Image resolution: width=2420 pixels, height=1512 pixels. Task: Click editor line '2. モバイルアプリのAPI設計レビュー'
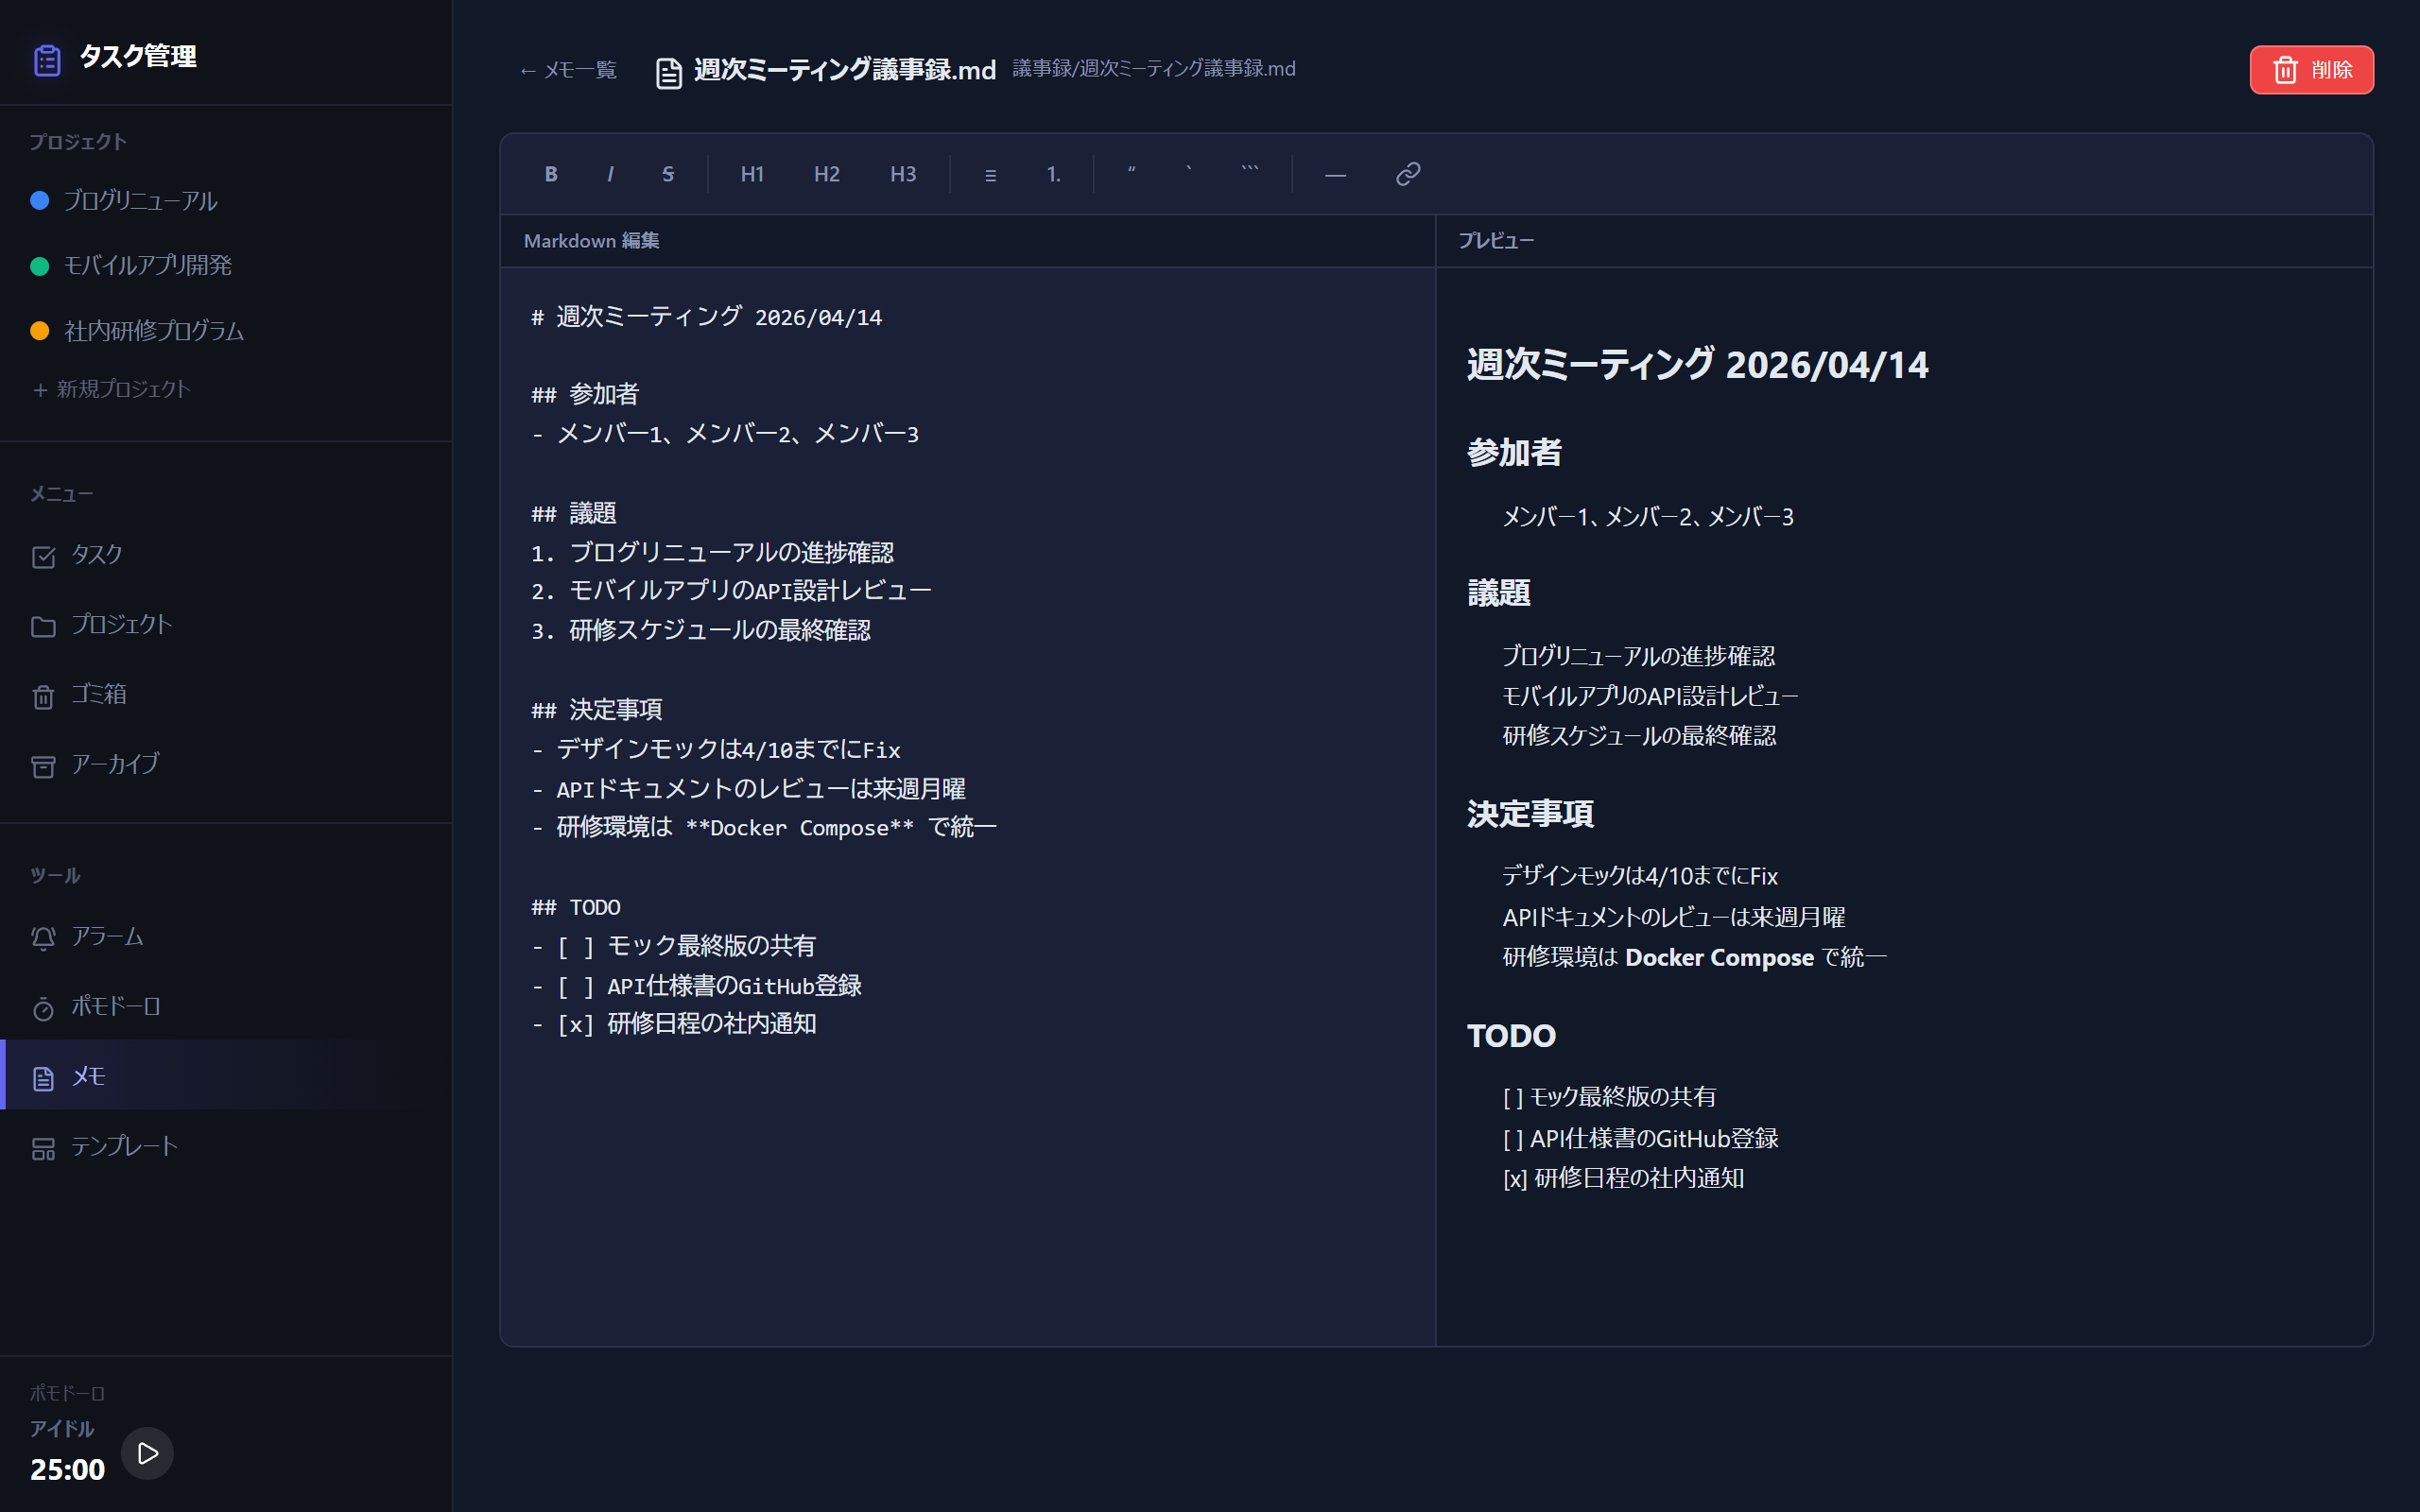pos(731,591)
